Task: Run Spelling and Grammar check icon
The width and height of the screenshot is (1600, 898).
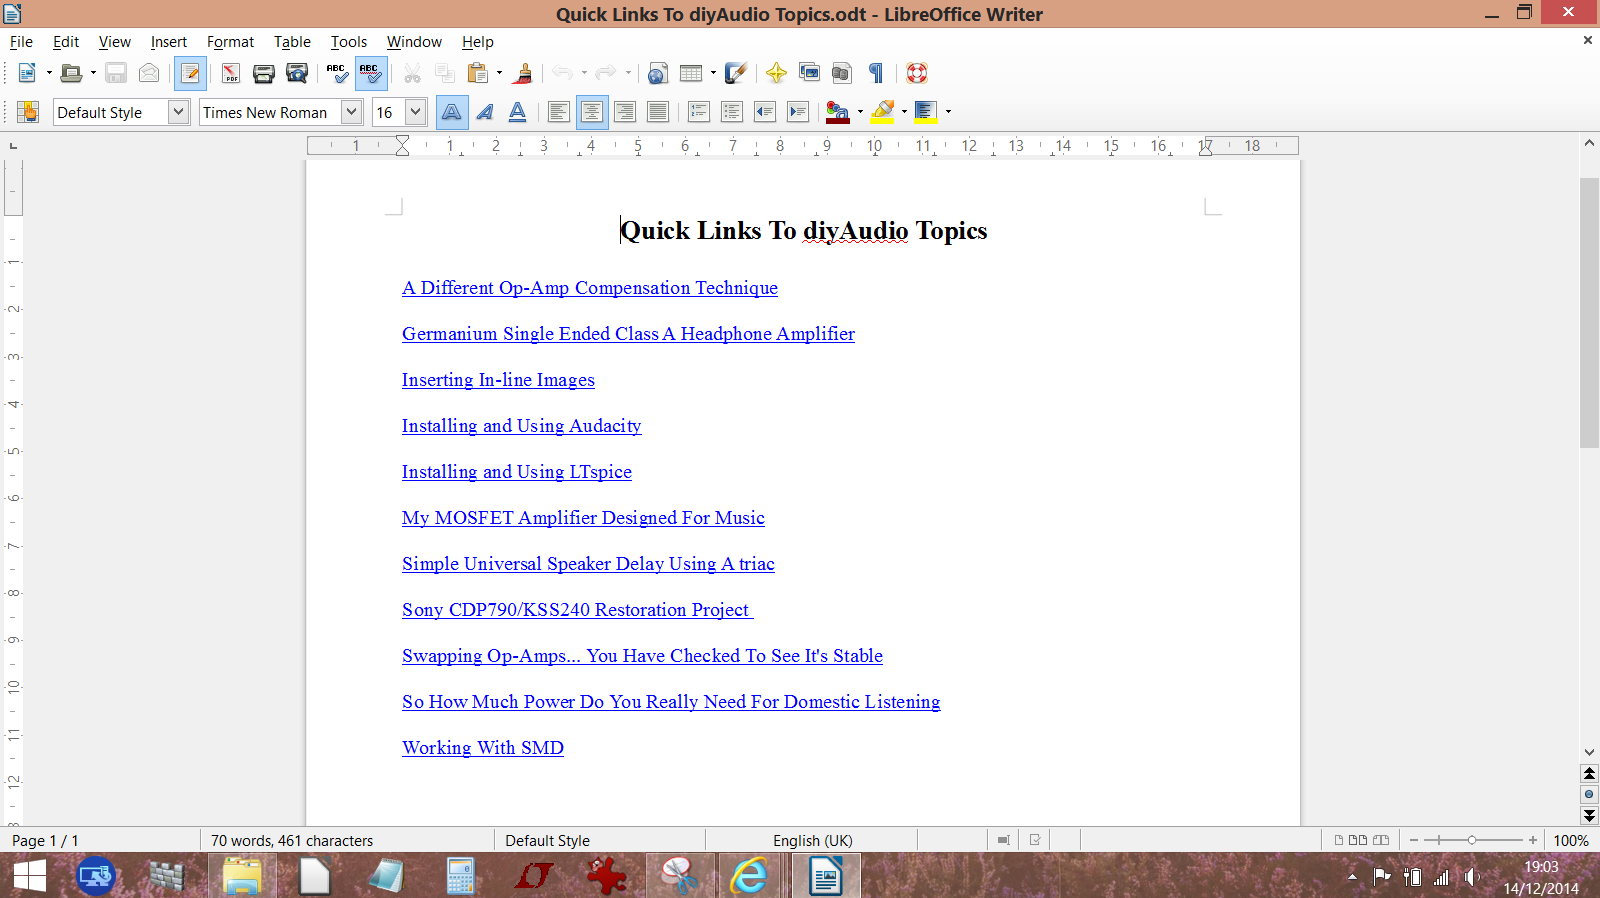Action: tap(337, 73)
